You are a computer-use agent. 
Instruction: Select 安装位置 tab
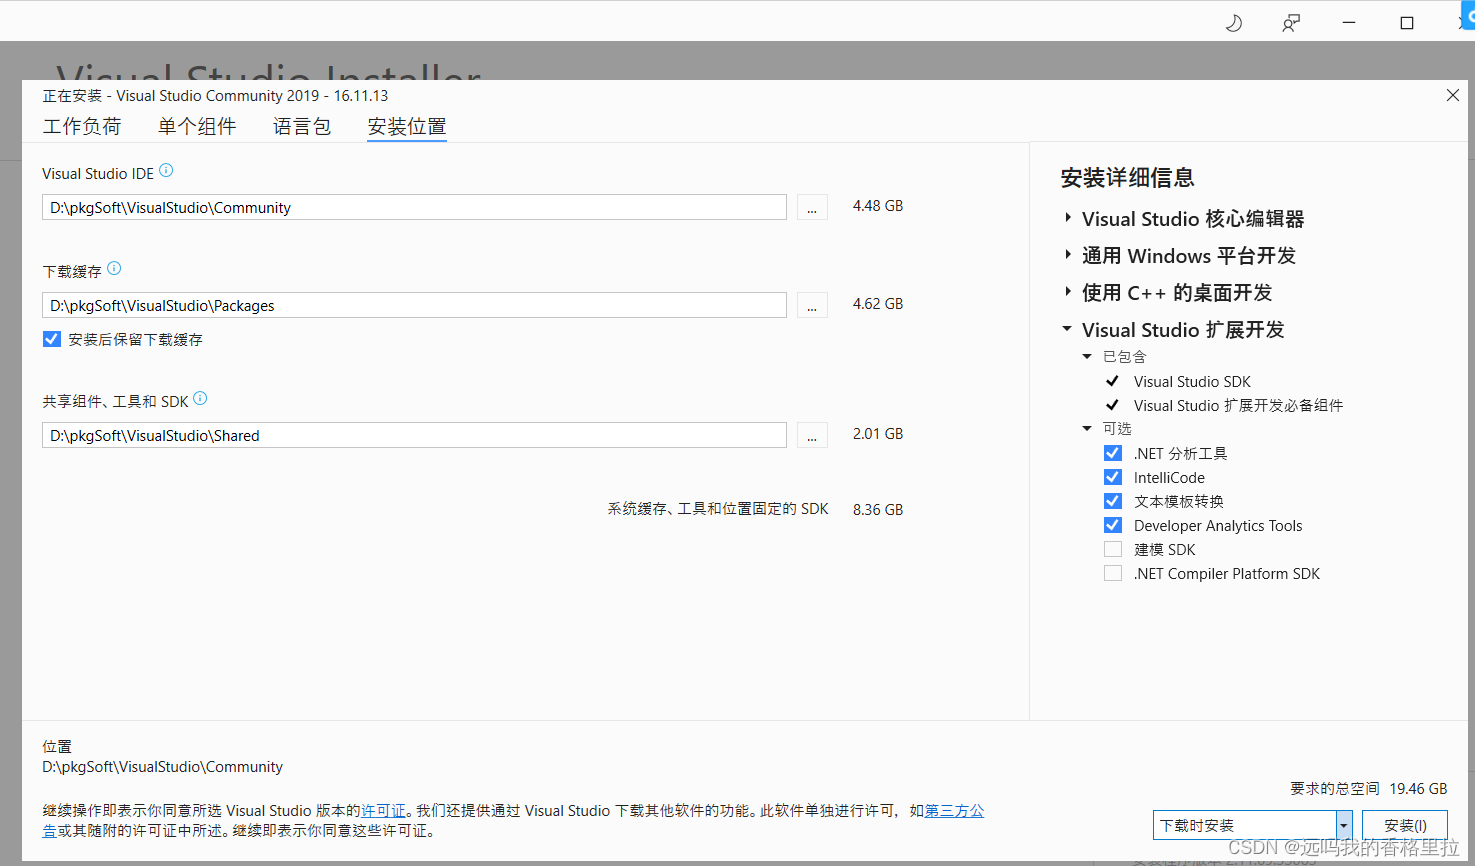click(407, 126)
